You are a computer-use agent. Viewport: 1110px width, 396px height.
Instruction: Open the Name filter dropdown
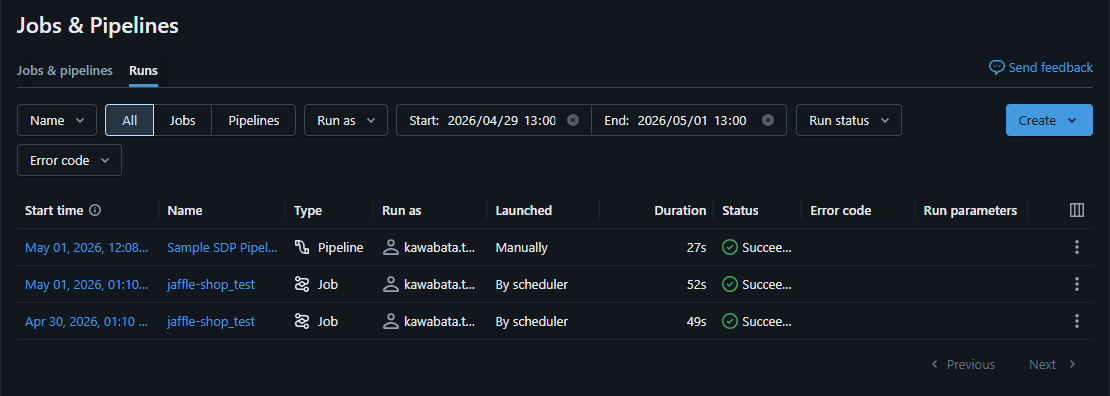57,120
